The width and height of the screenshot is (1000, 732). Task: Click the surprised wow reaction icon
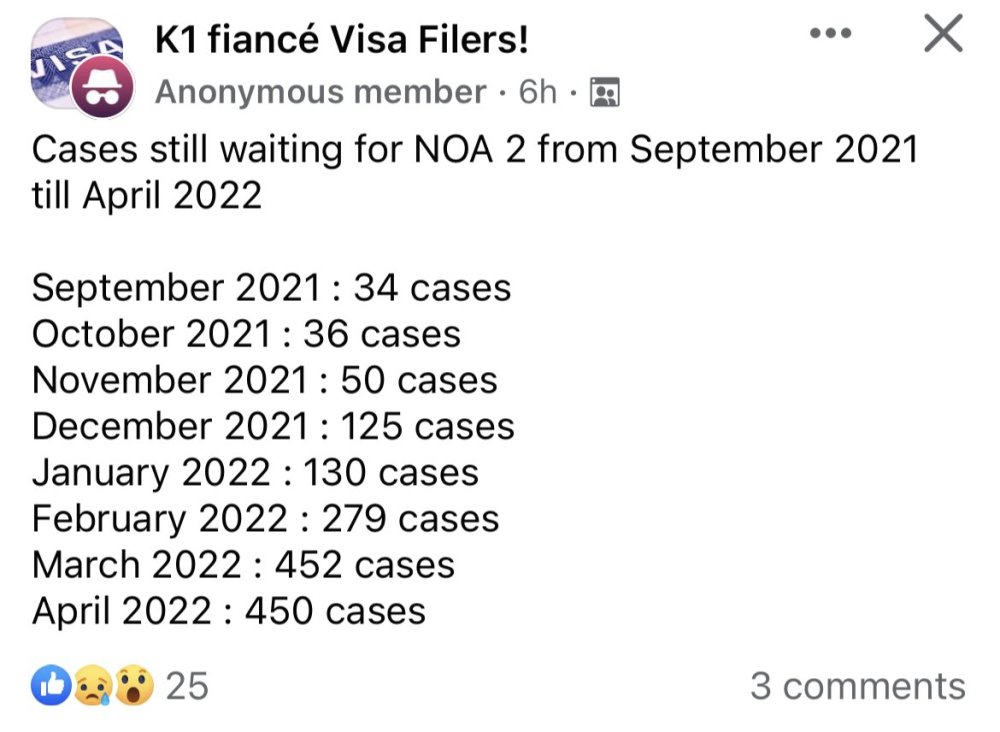tap(133, 685)
